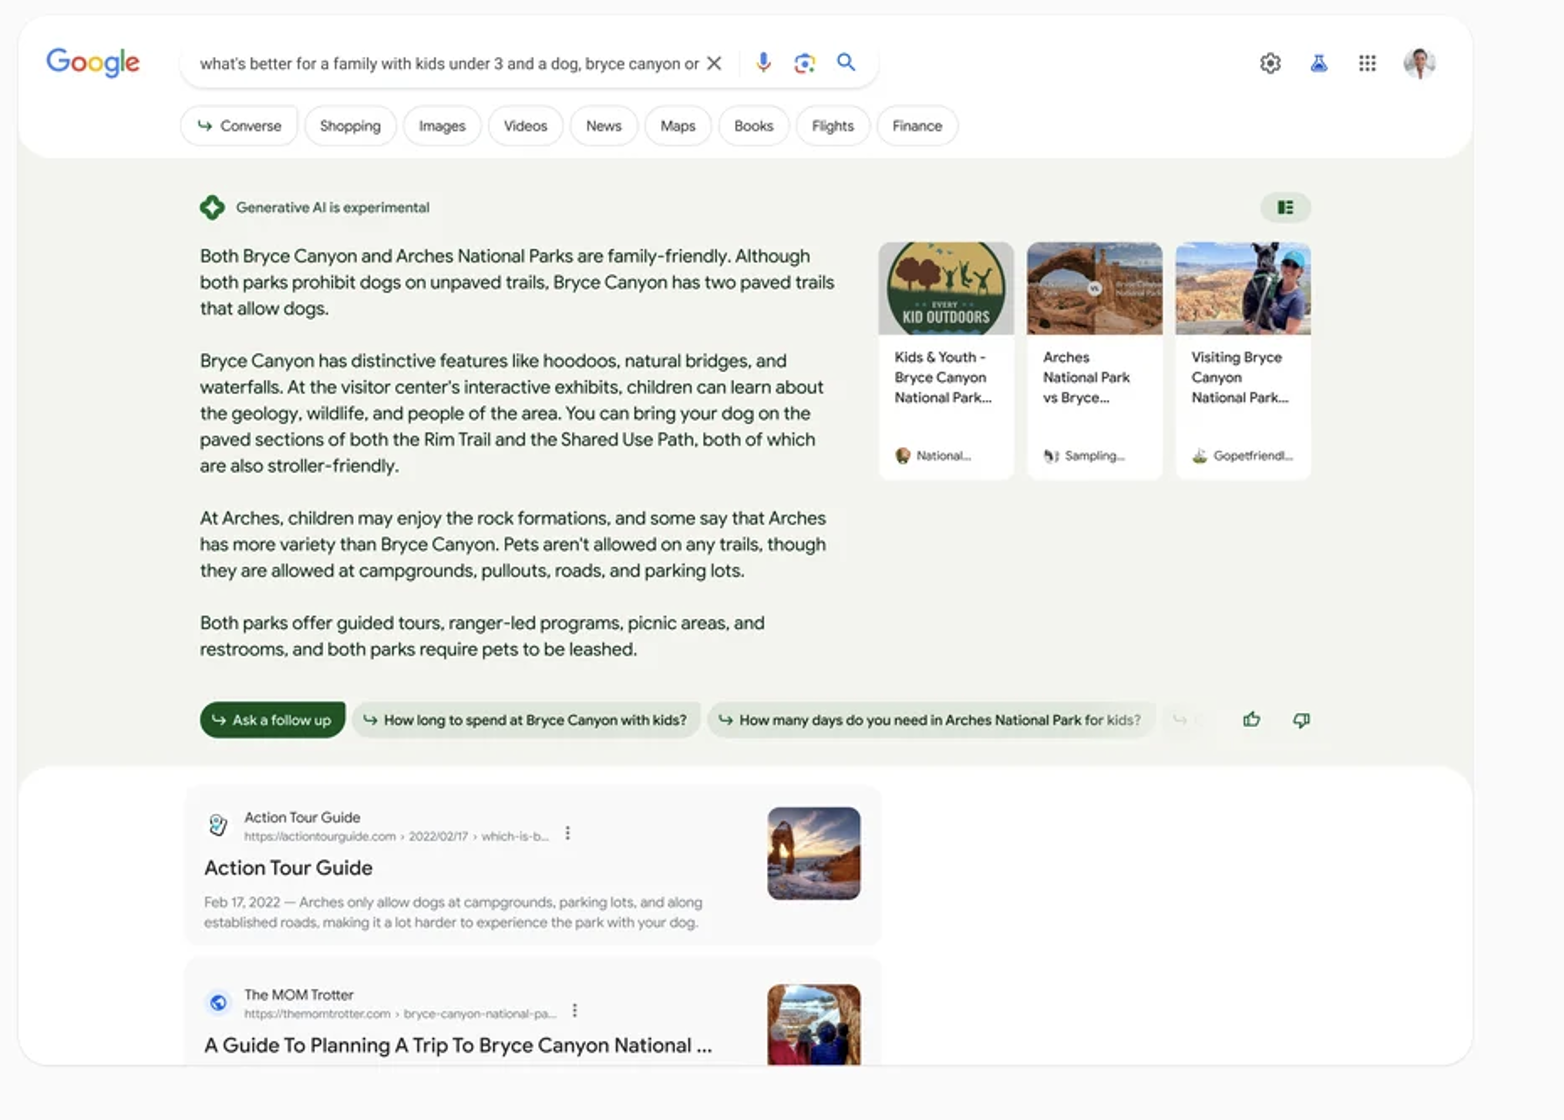Click the magnifying glass search icon

click(846, 62)
